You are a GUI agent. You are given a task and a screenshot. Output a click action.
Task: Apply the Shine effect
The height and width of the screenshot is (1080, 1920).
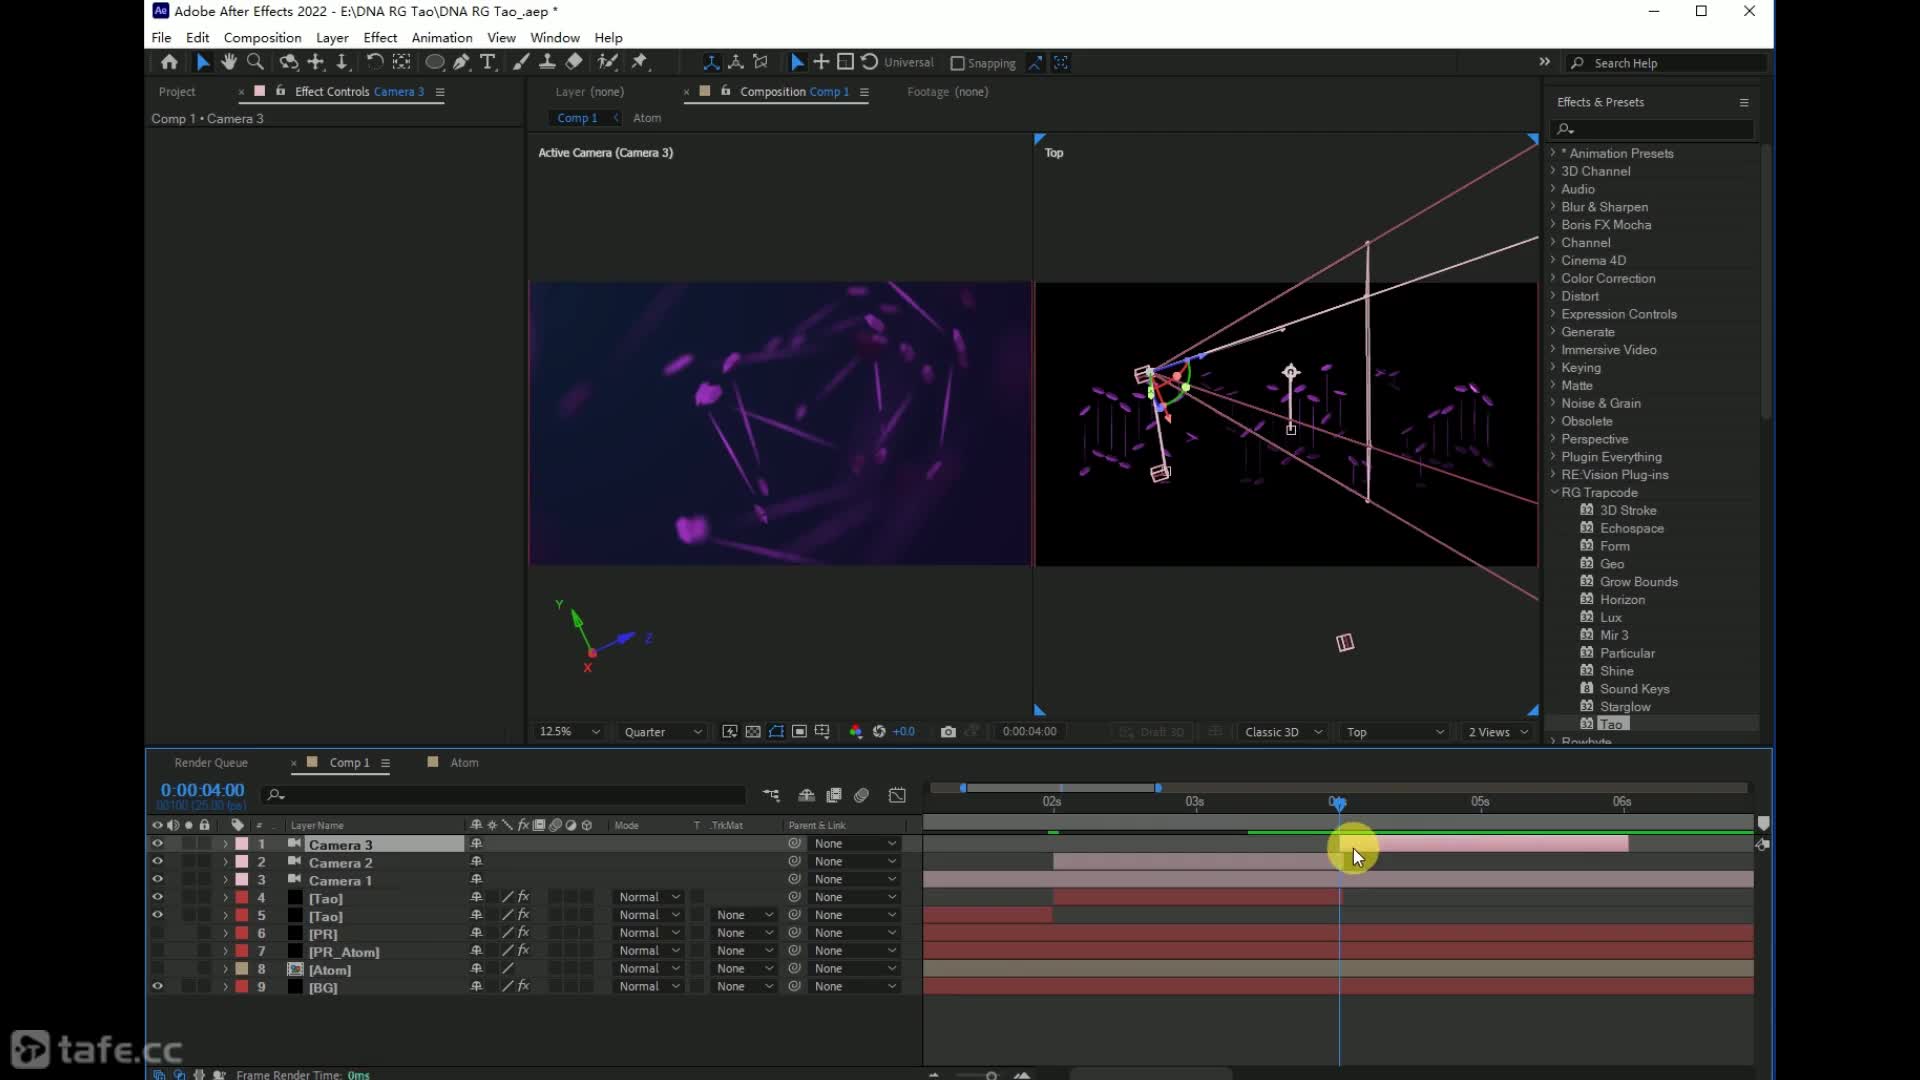click(x=1616, y=671)
